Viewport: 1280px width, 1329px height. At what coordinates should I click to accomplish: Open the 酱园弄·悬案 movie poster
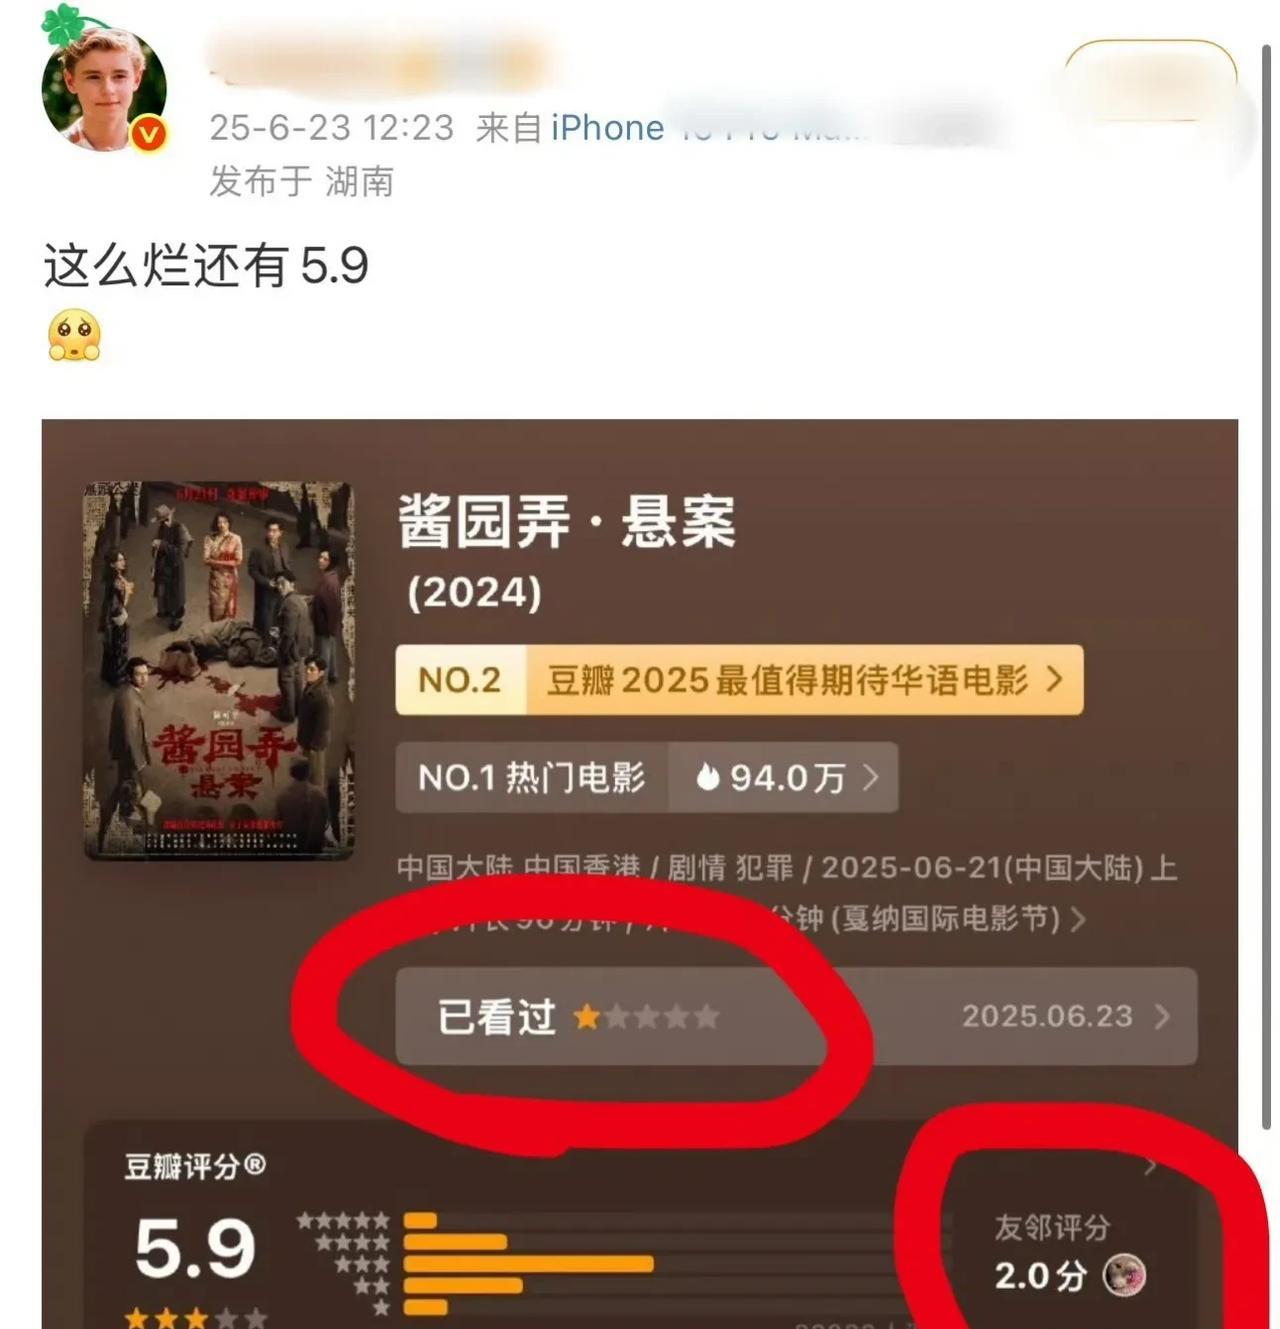218,670
